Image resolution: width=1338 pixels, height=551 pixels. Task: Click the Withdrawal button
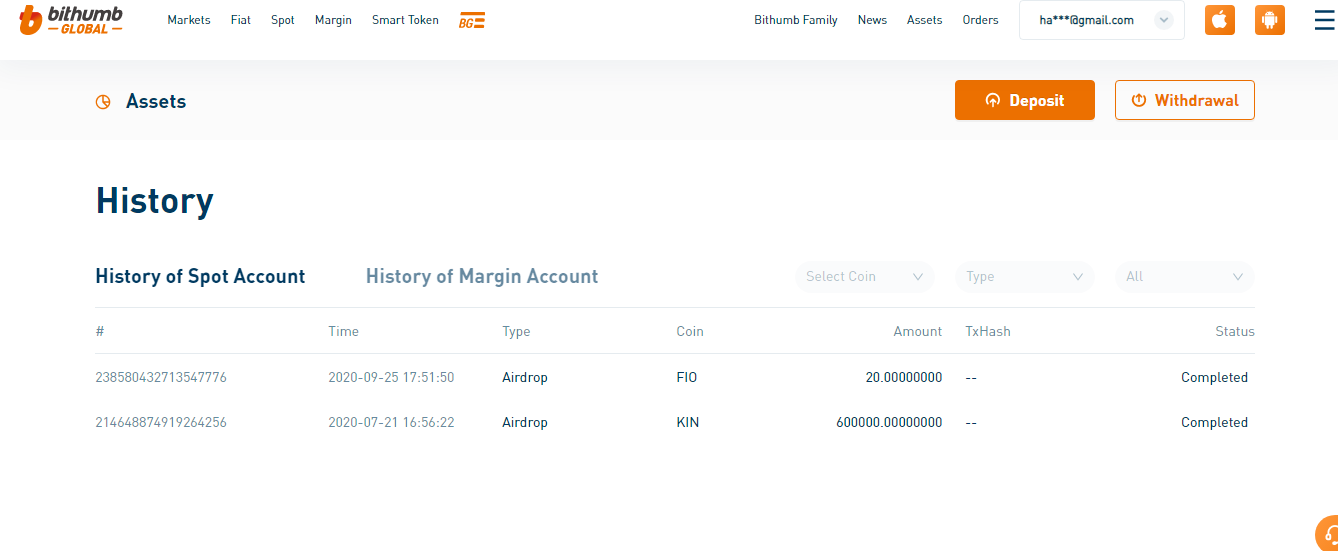(x=1184, y=100)
